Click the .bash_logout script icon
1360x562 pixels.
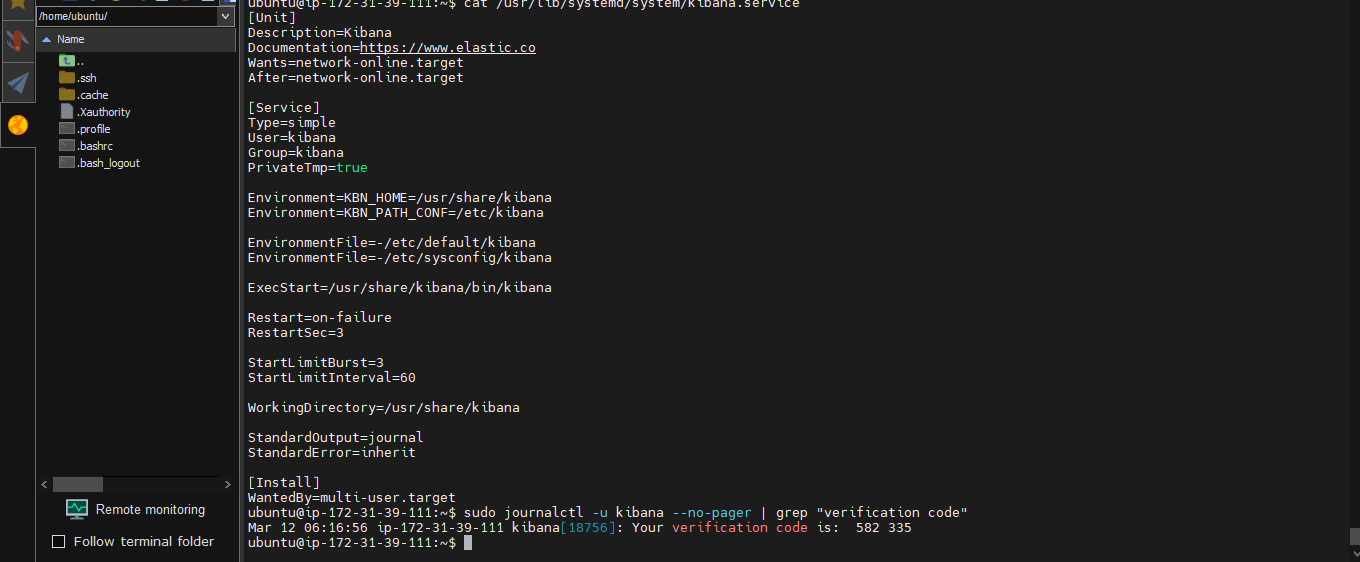tap(67, 162)
